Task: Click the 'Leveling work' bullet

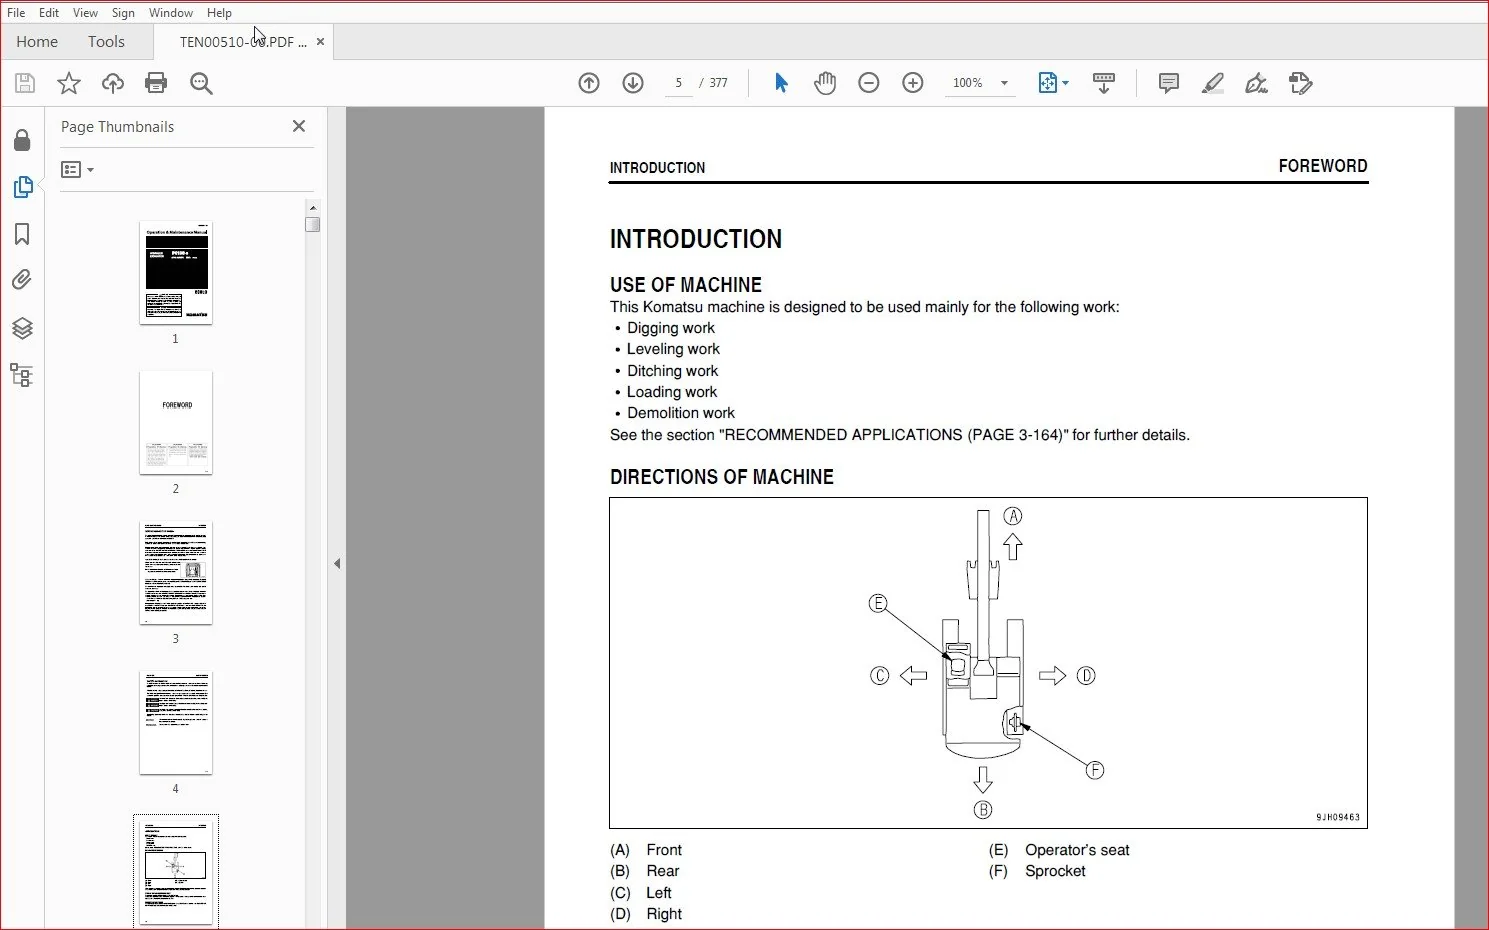Action: pyautogui.click(x=673, y=349)
